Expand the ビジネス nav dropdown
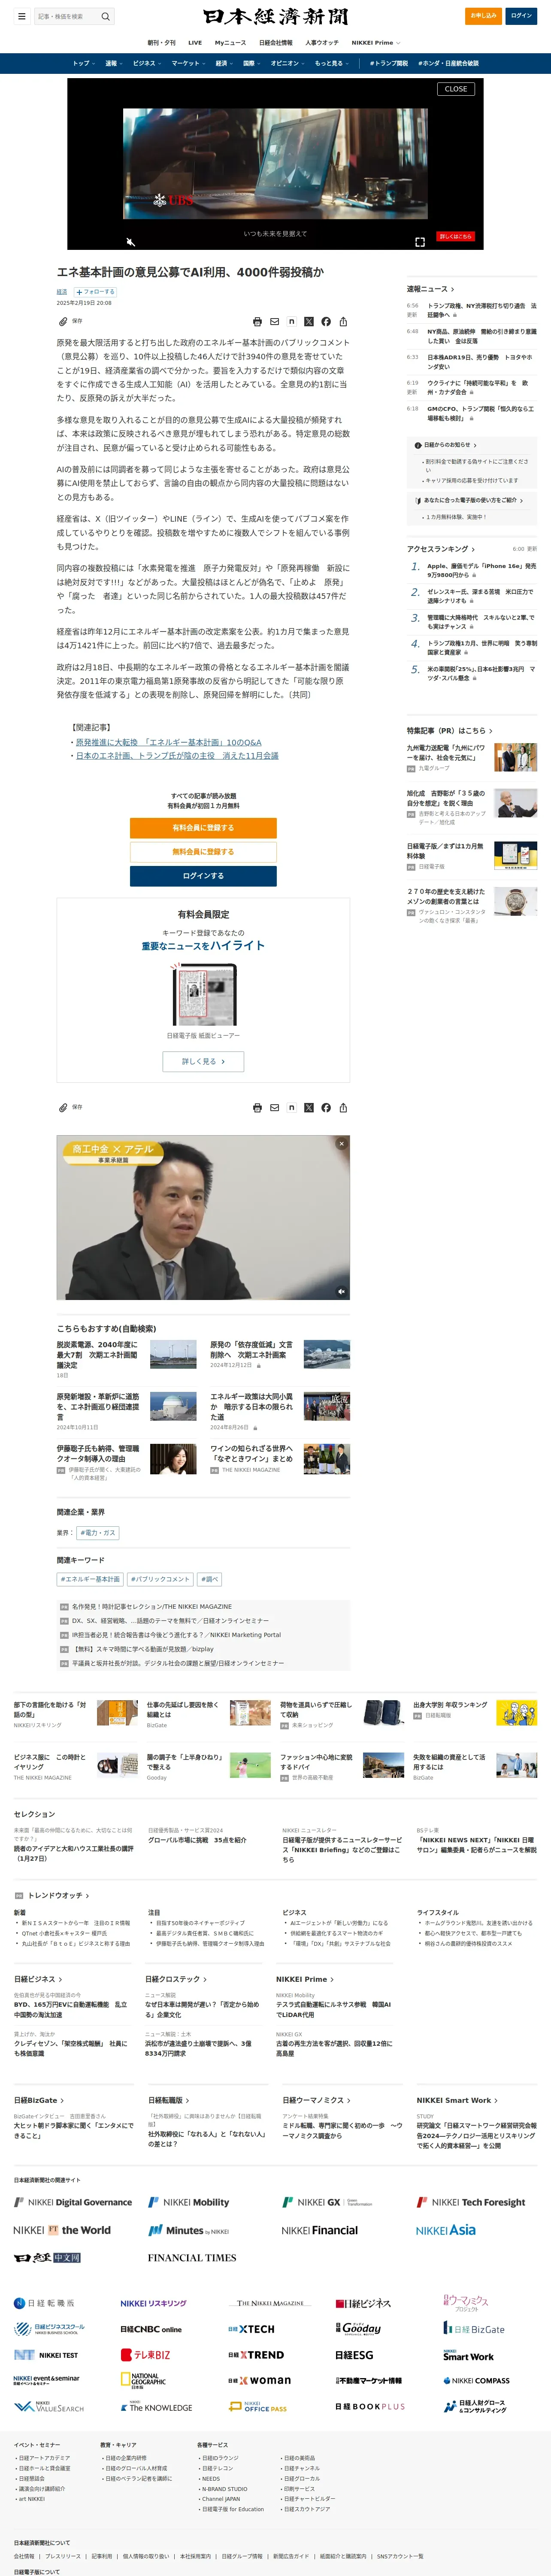Viewport: 551px width, 2576px height. tap(148, 63)
